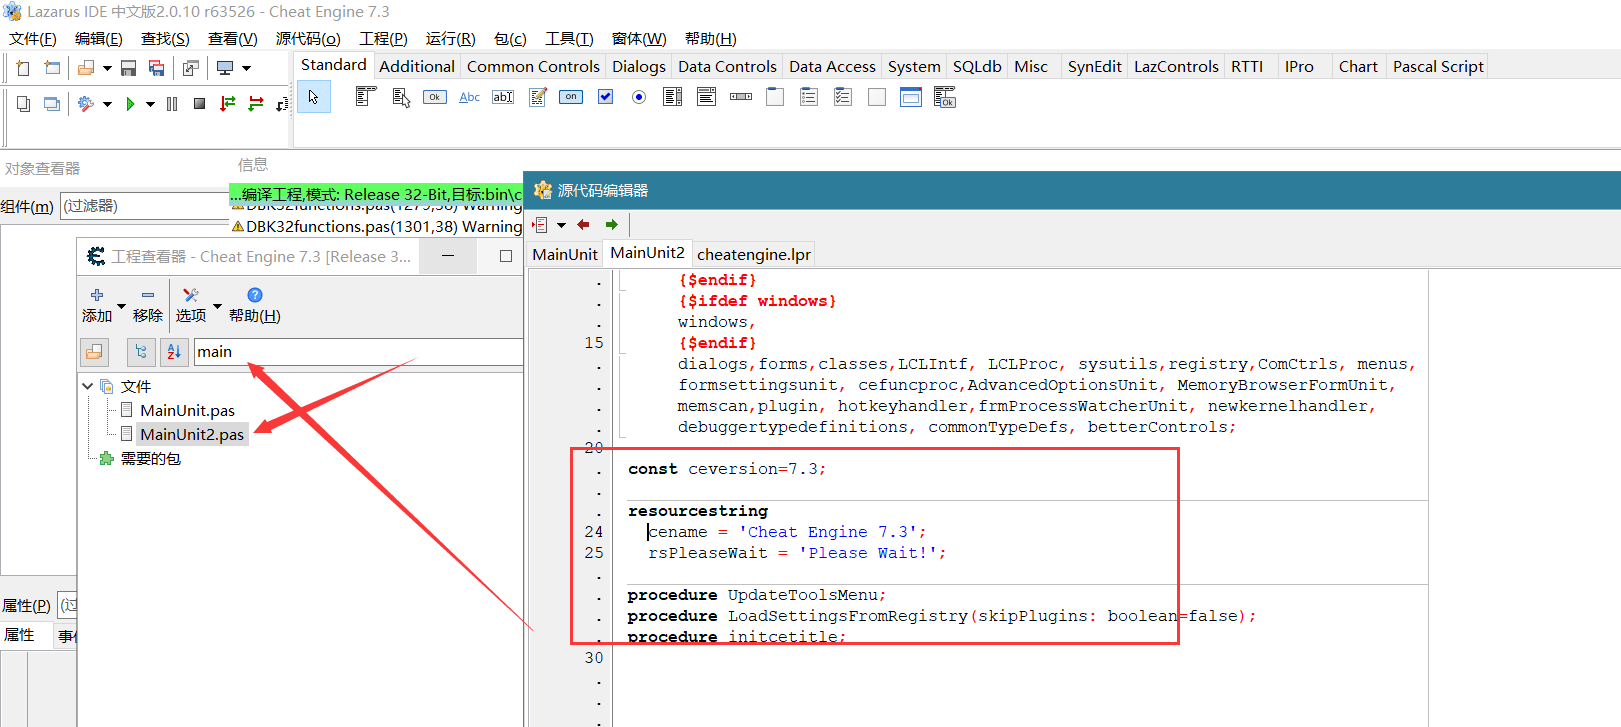Screen dimensions: 1621x727
Task: Click the Step Into debug icon
Action: tap(228, 104)
